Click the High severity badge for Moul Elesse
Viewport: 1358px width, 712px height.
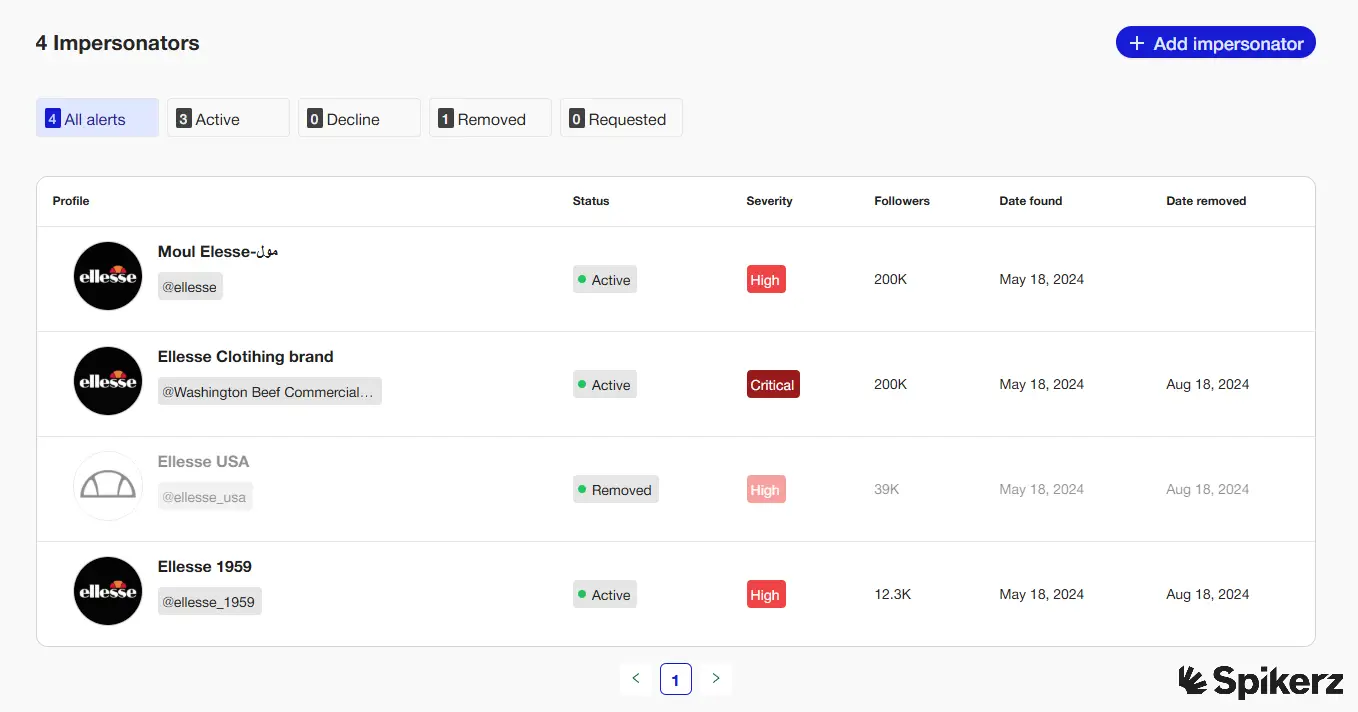point(766,280)
